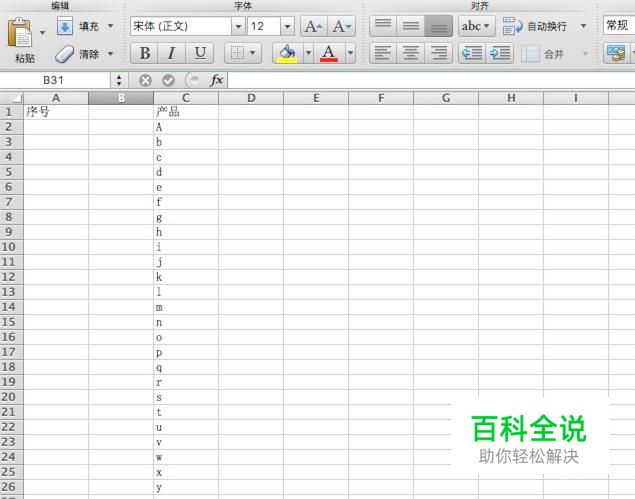Select column A header
This screenshot has height=499, width=635.
pos(56,98)
